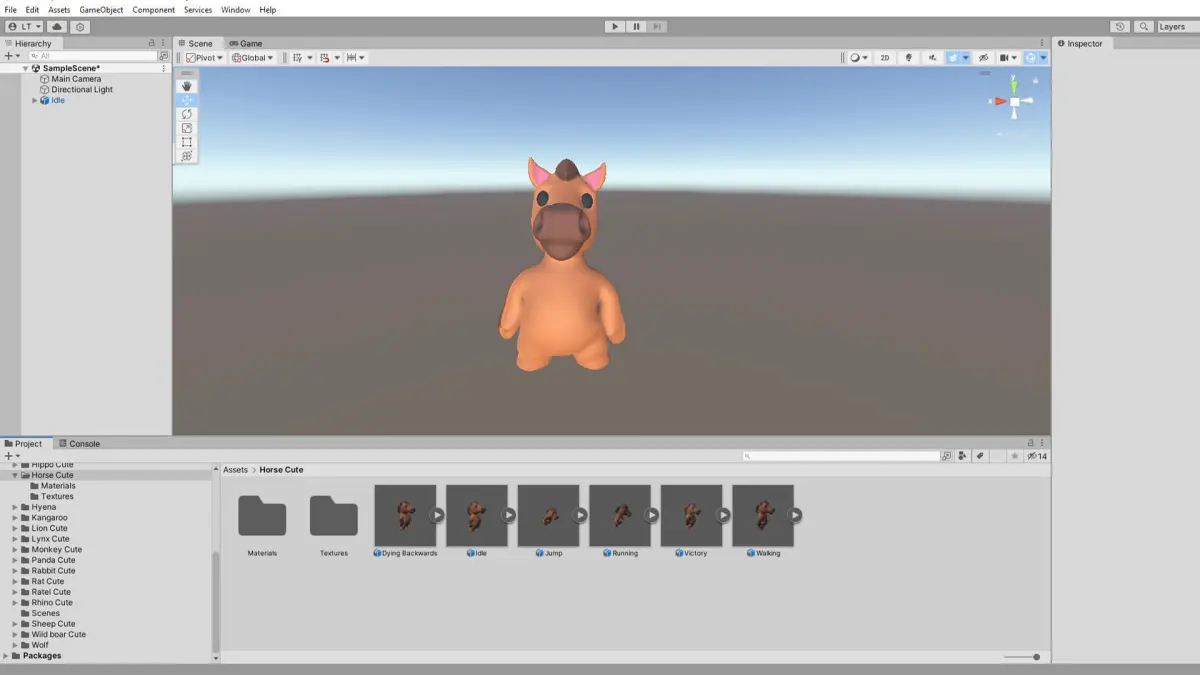Viewport: 1200px width, 675px height.
Task: Switch to the Console tab
Action: coord(79,443)
